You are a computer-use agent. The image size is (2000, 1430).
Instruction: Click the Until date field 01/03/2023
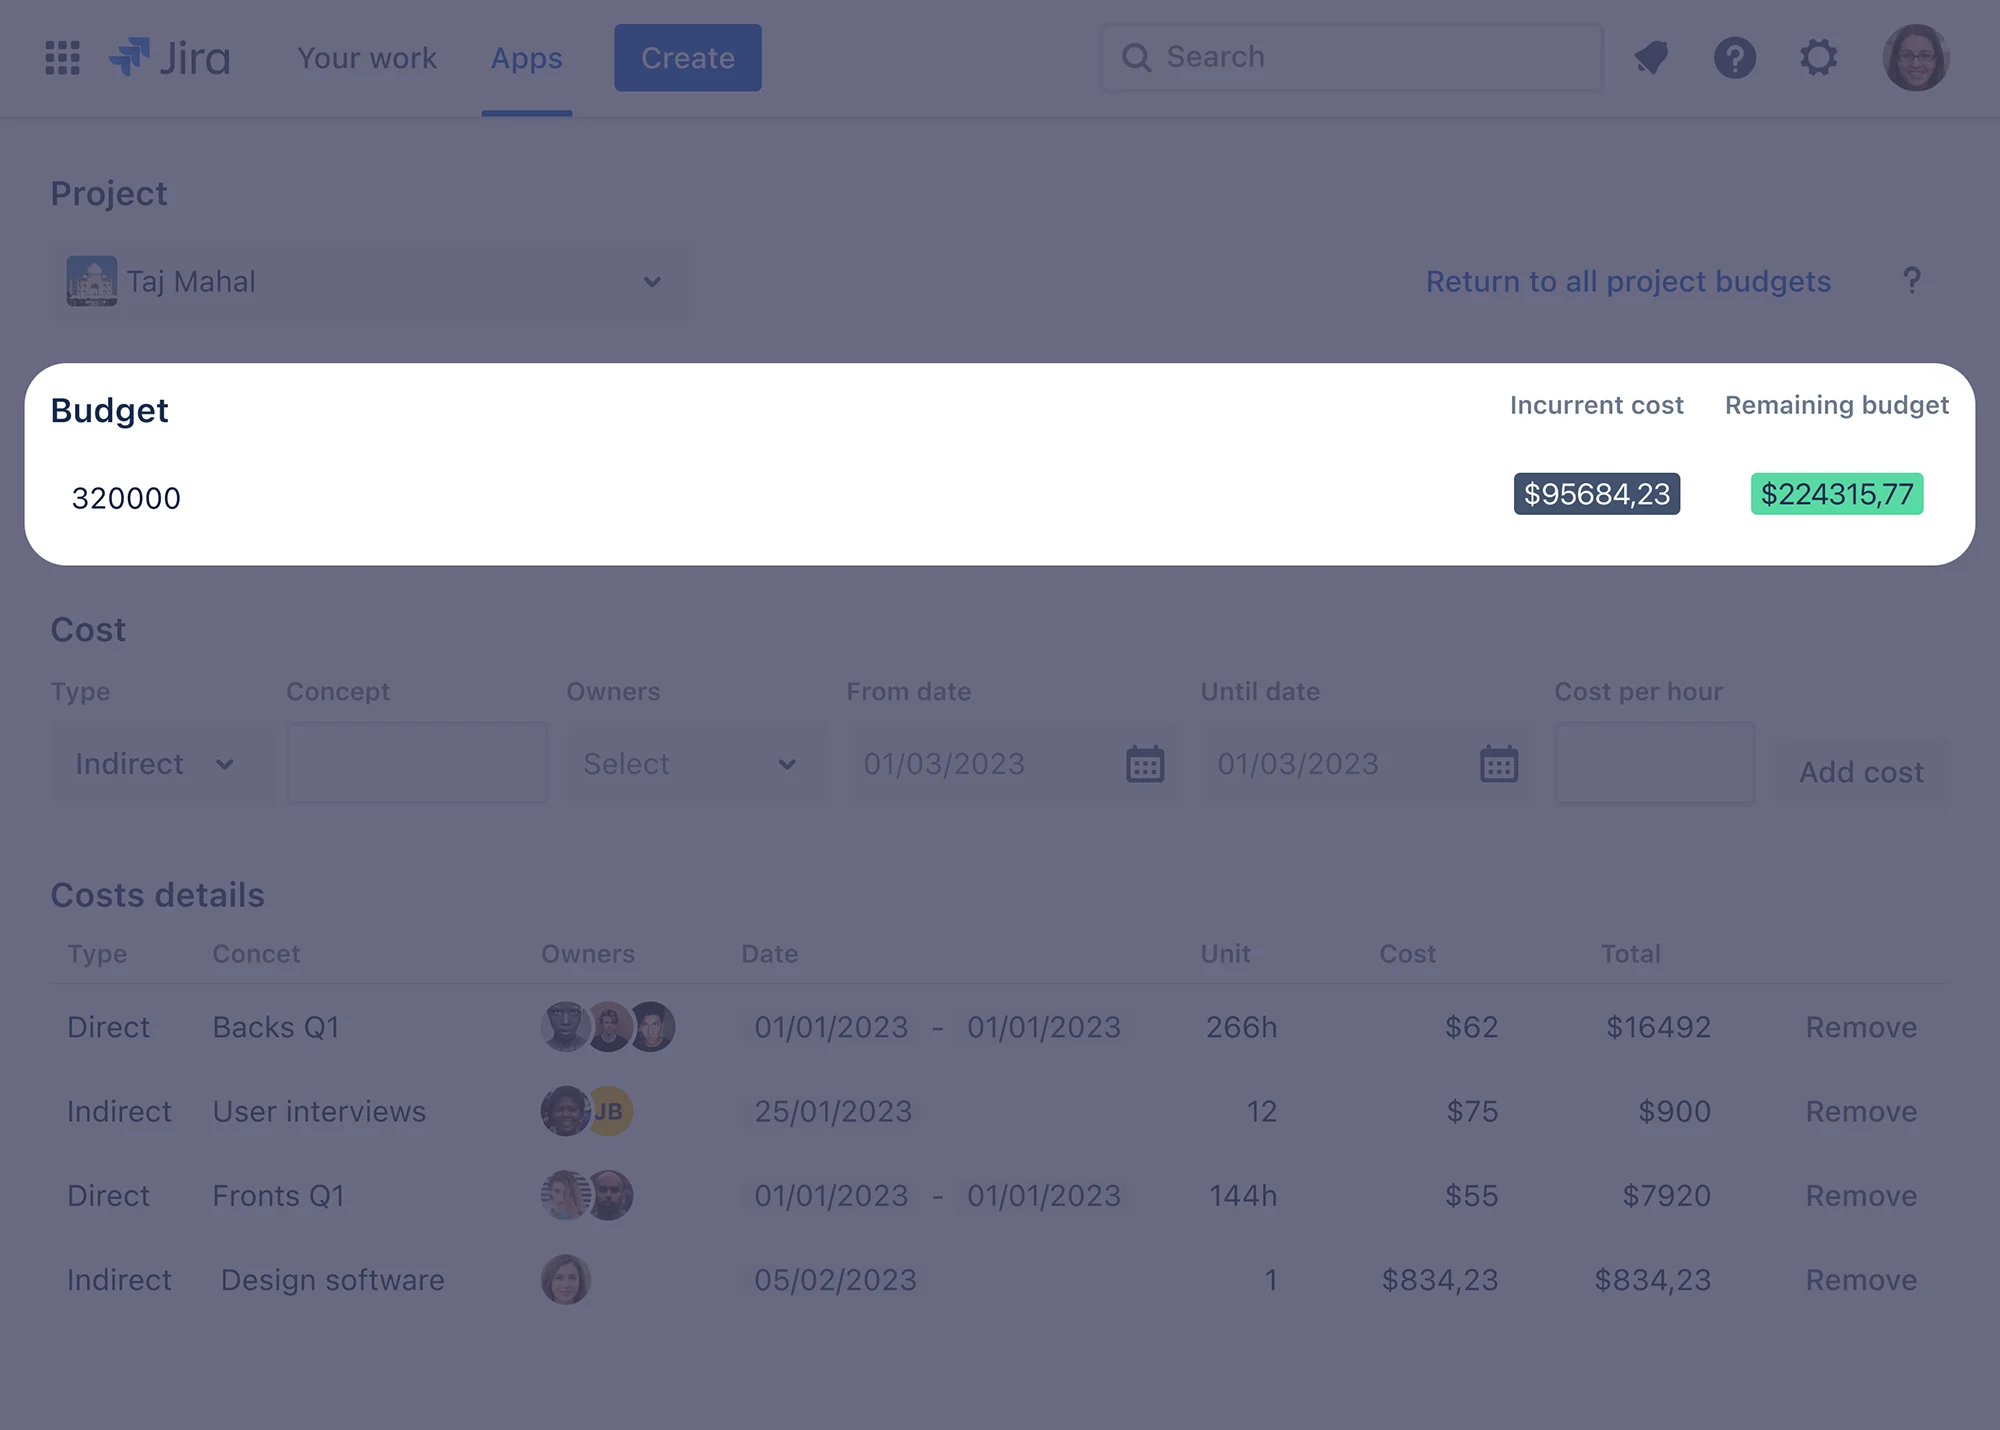(x=1366, y=764)
